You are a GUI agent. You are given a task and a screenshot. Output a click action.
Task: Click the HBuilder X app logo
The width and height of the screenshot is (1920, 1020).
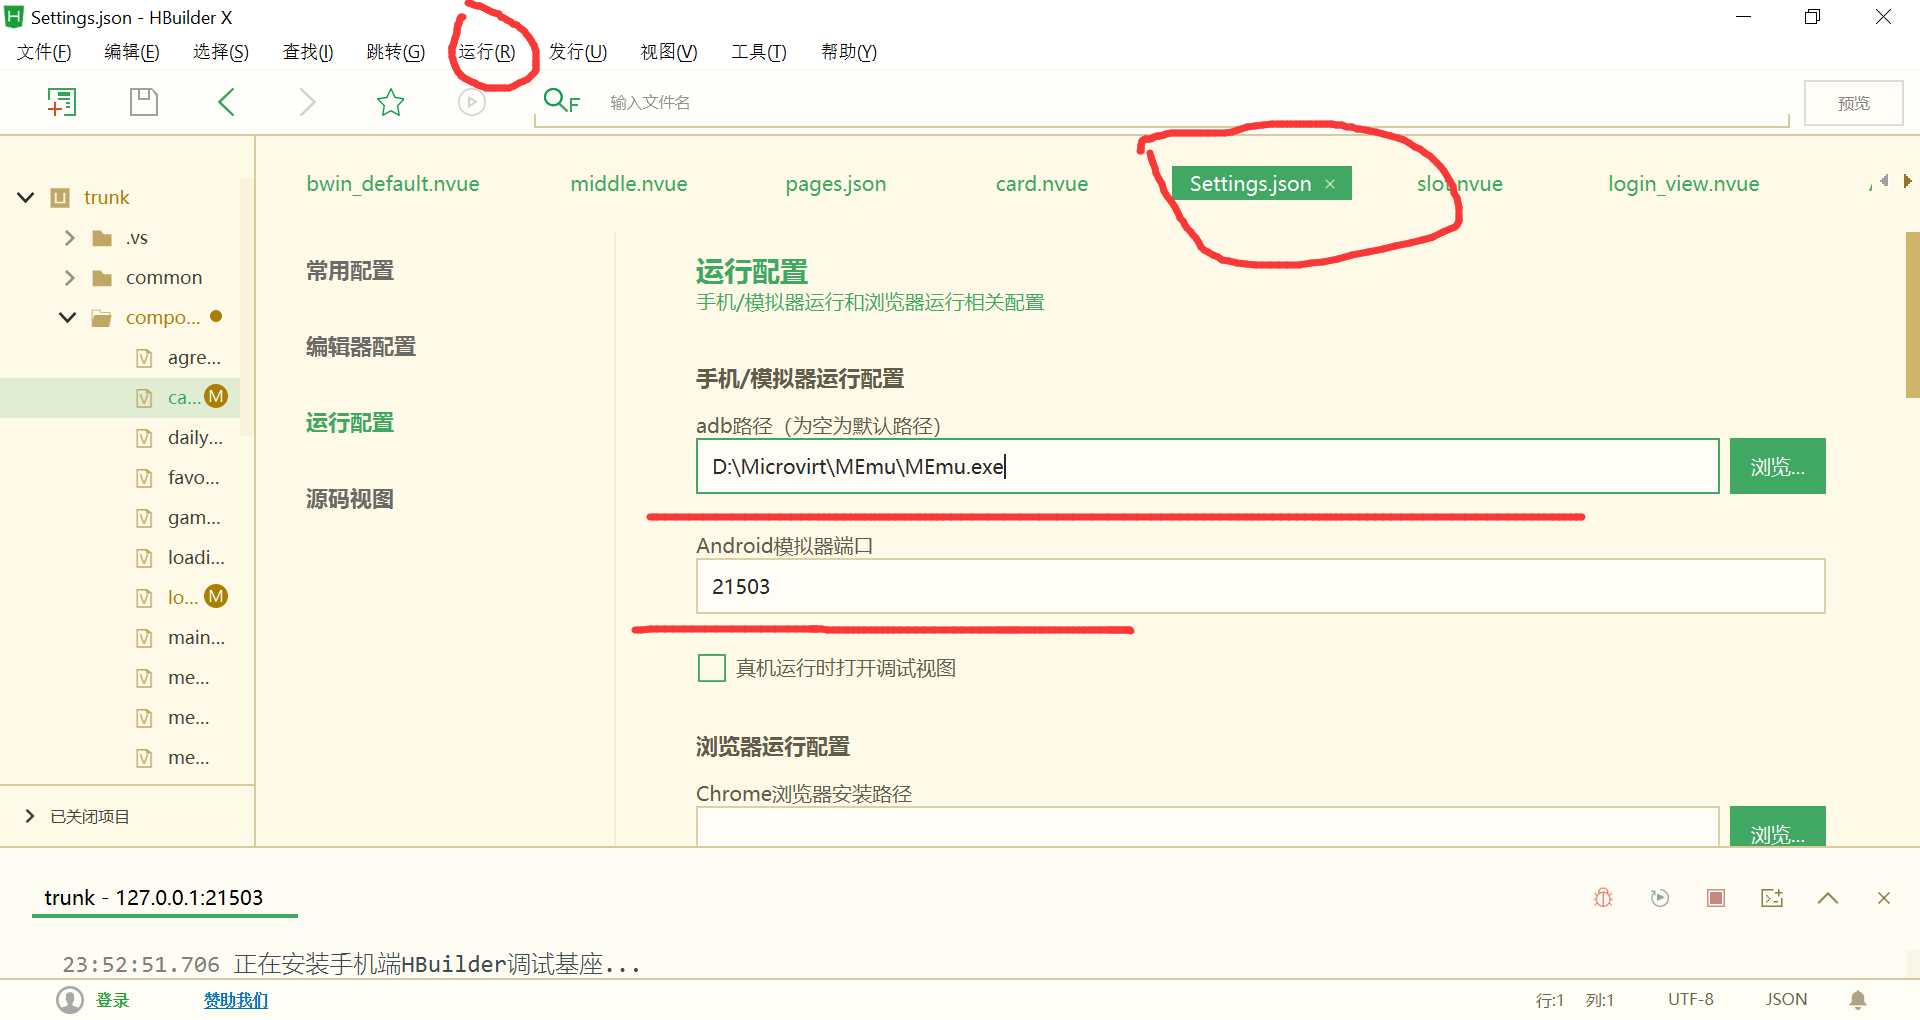point(14,17)
